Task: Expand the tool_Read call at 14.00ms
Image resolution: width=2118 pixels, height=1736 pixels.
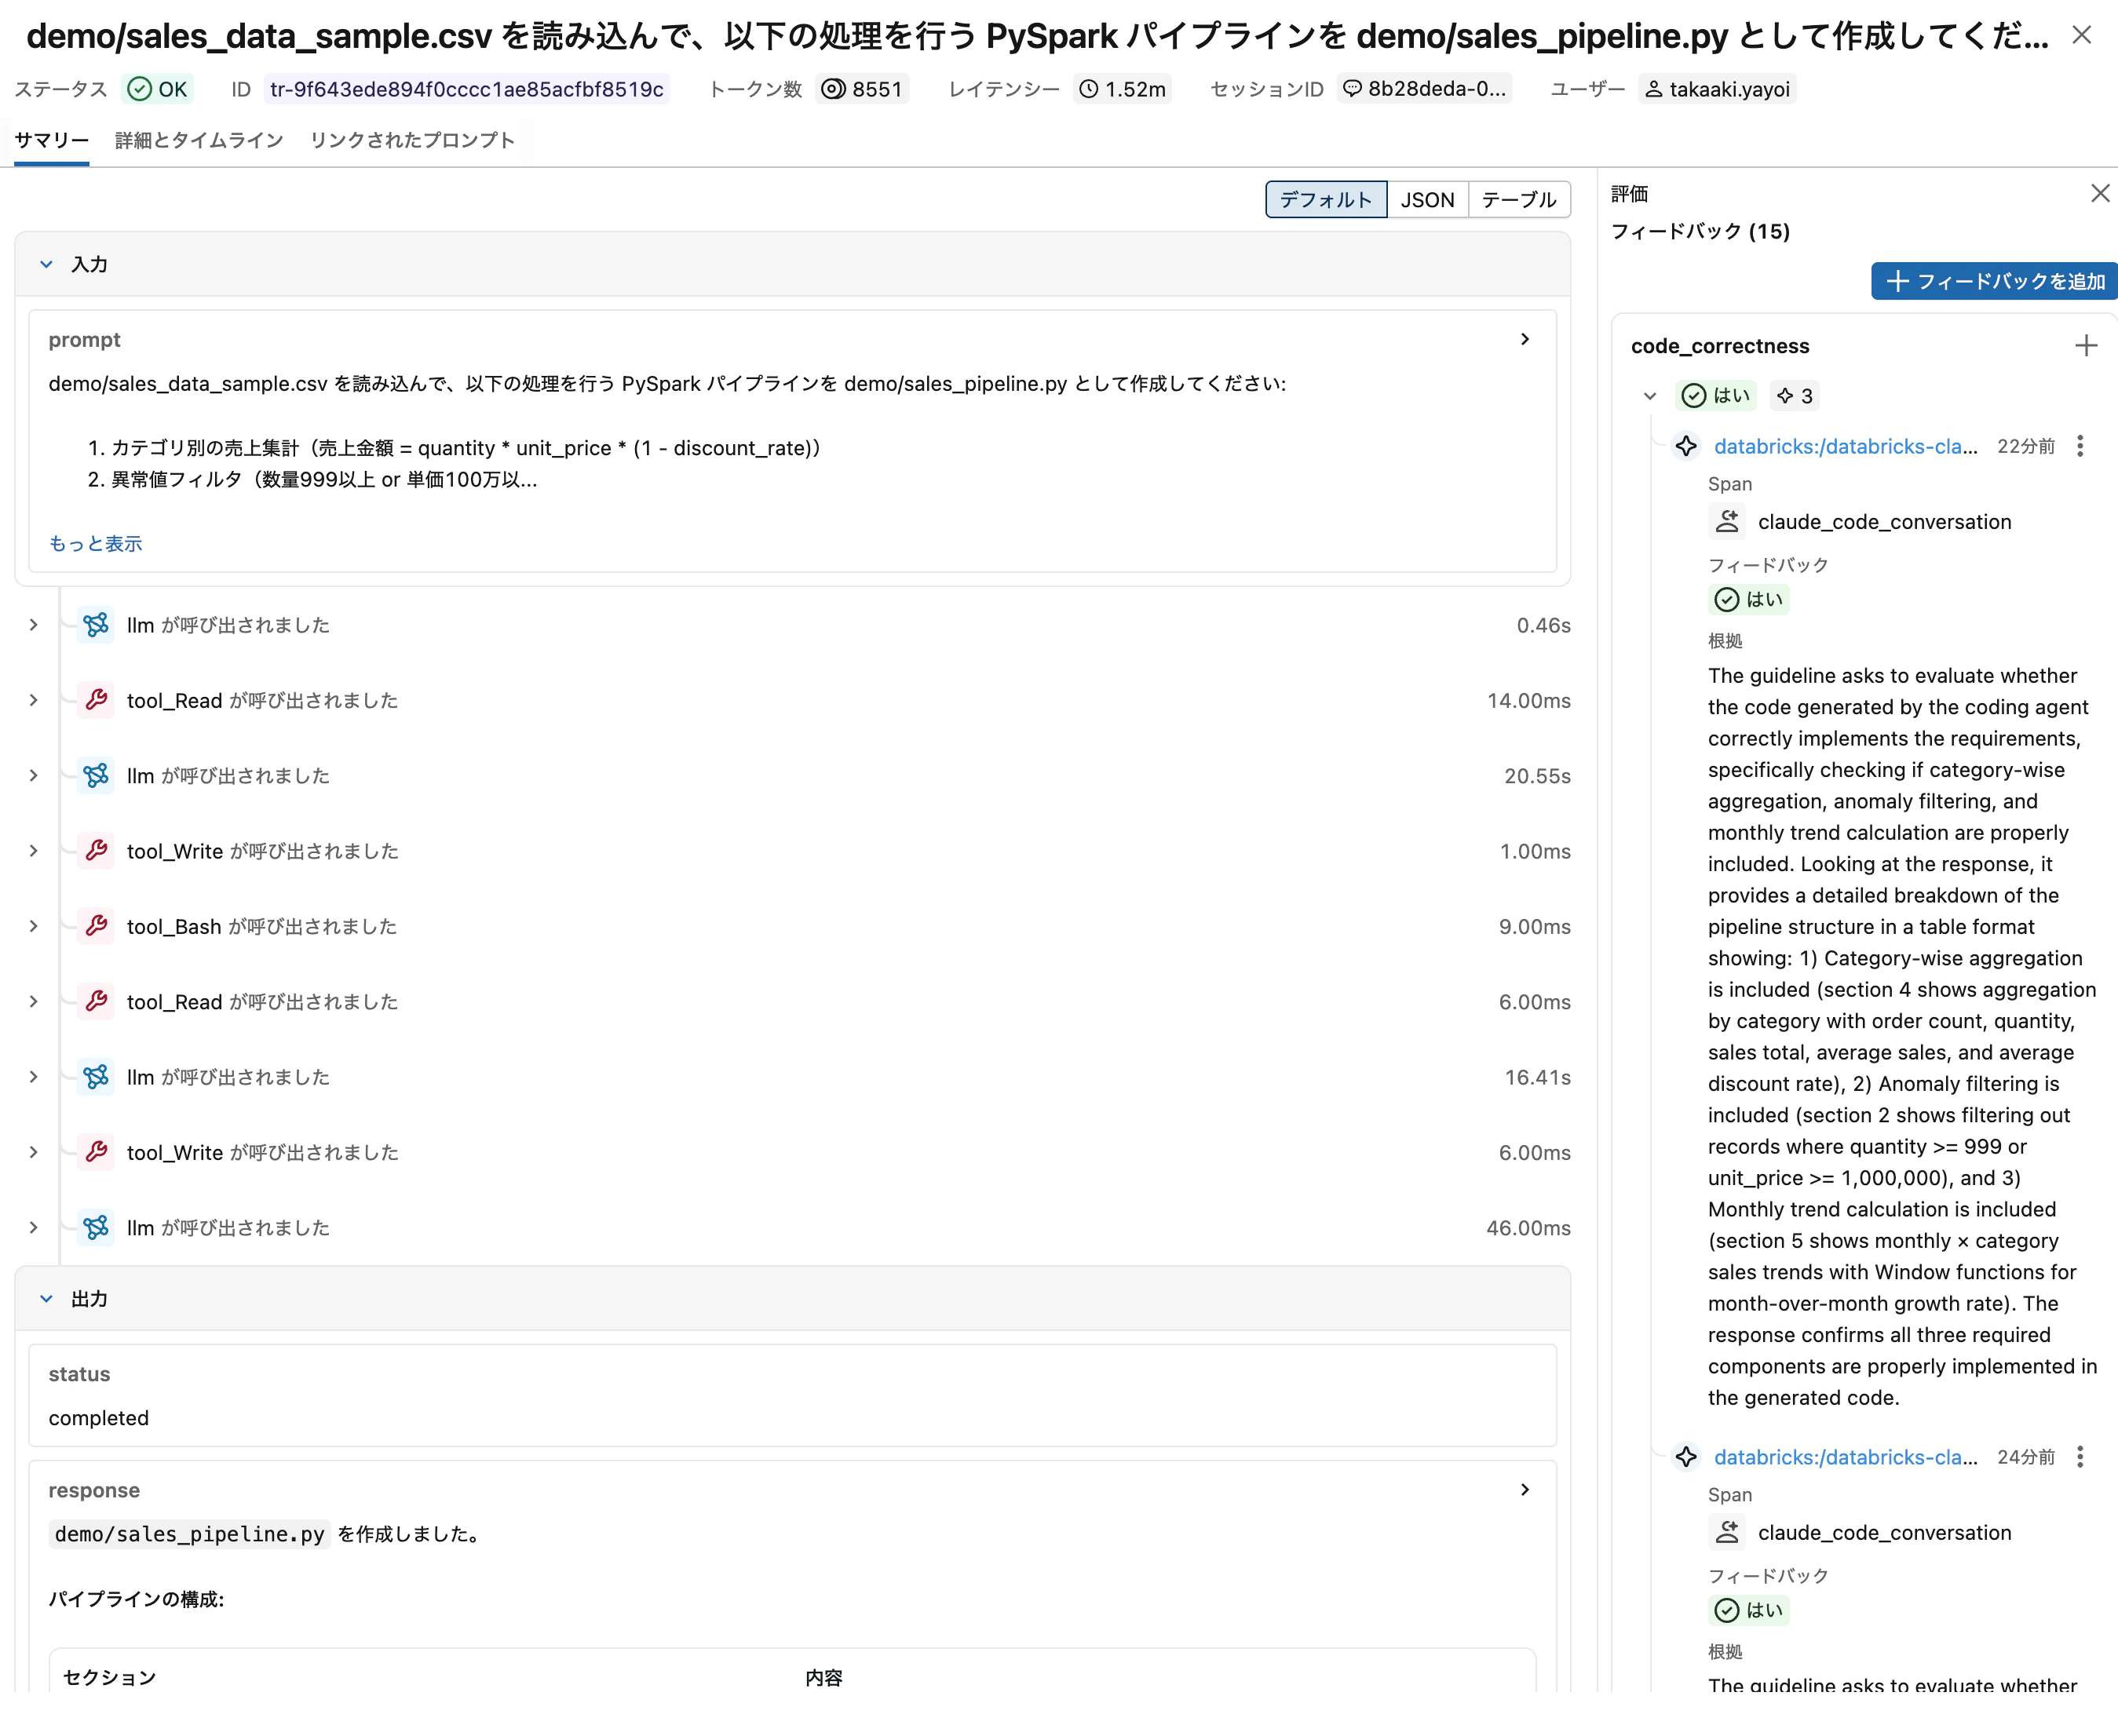Action: [x=33, y=700]
